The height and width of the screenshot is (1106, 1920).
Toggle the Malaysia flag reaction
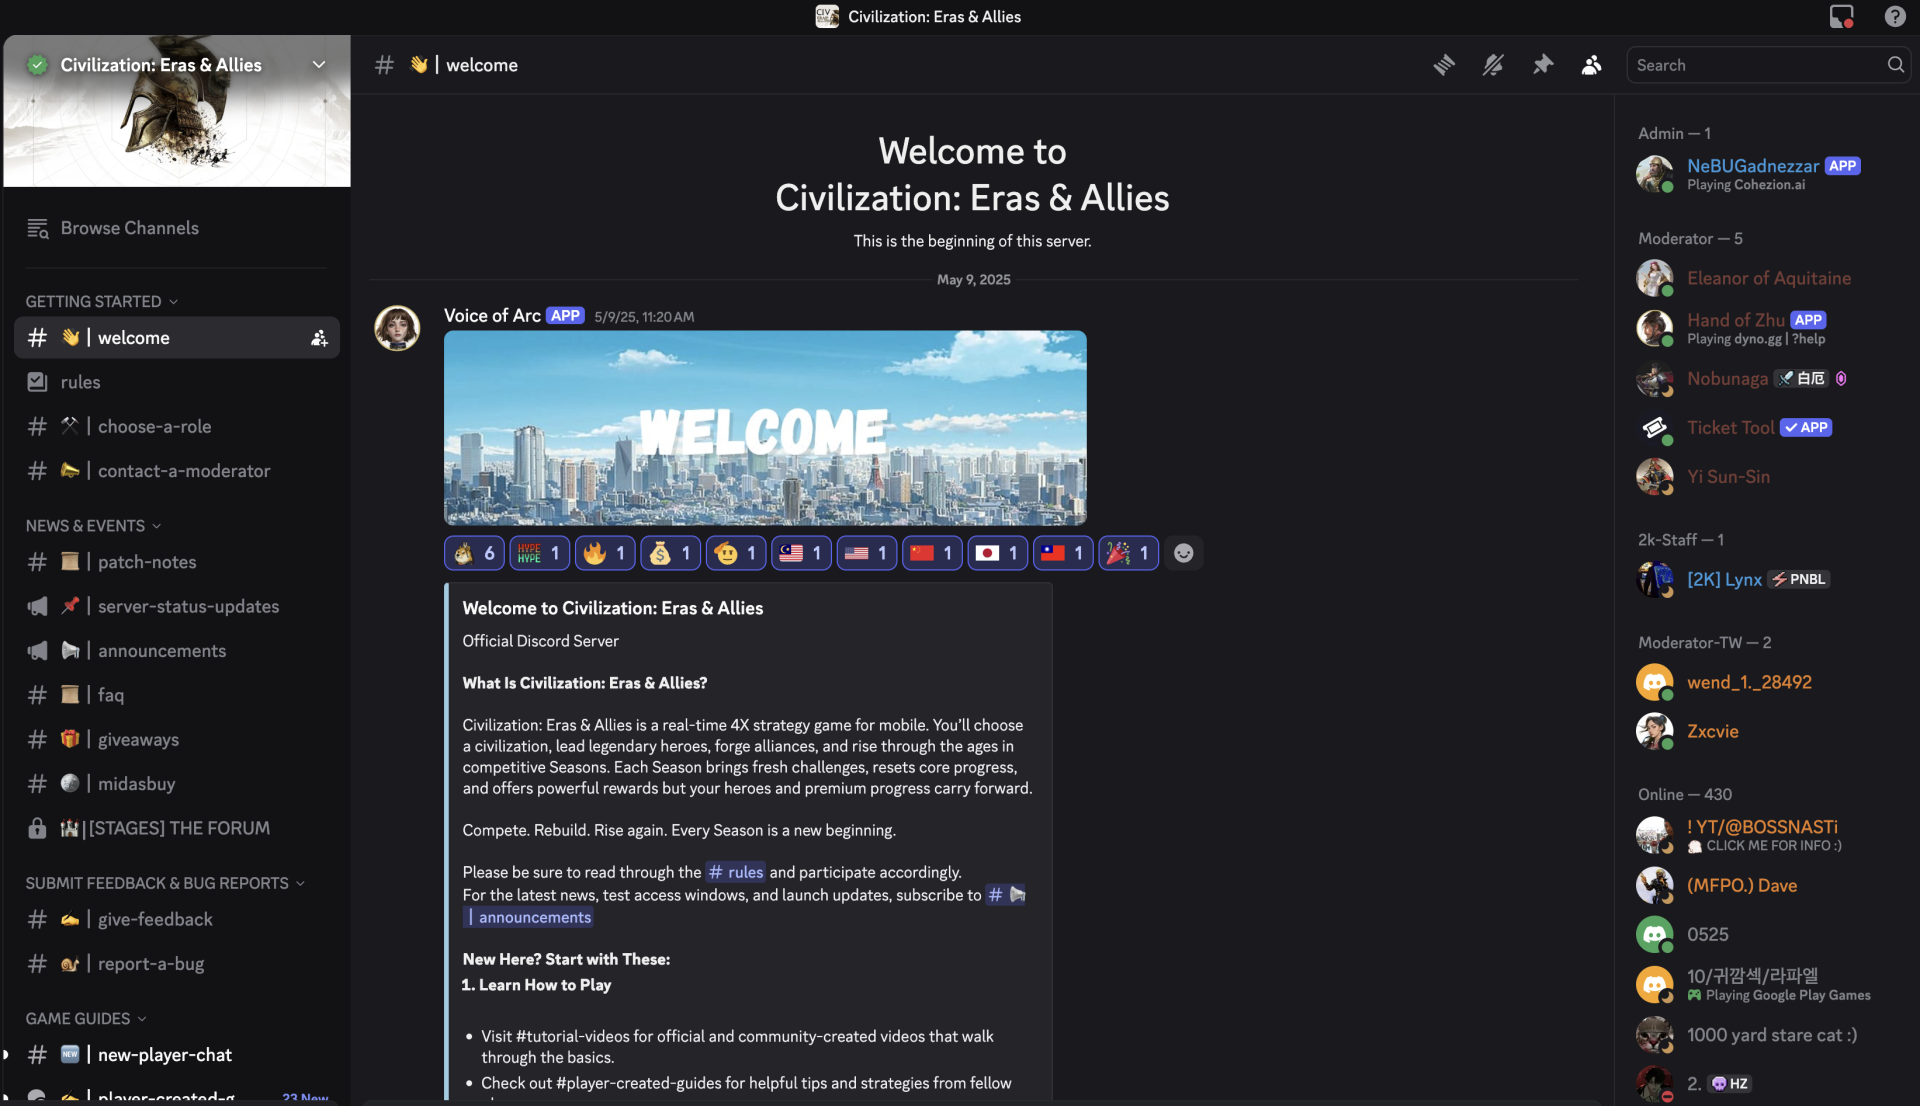tap(801, 553)
